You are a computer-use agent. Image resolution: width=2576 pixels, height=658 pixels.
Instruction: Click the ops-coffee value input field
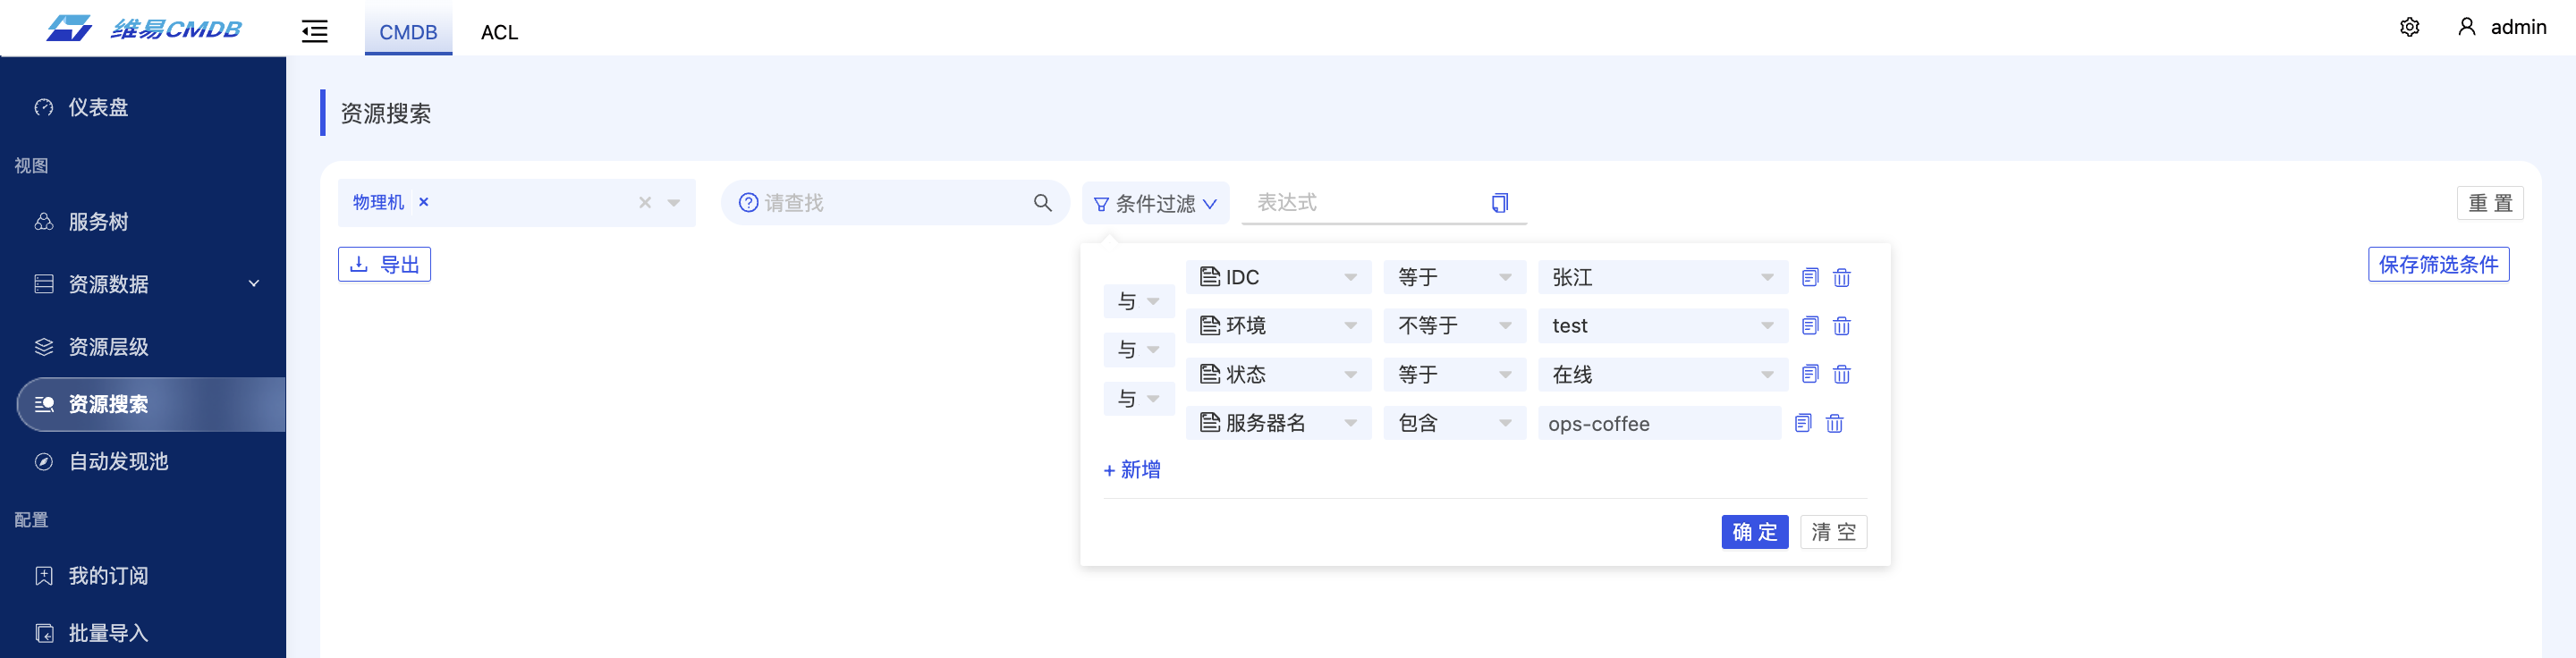(1658, 424)
